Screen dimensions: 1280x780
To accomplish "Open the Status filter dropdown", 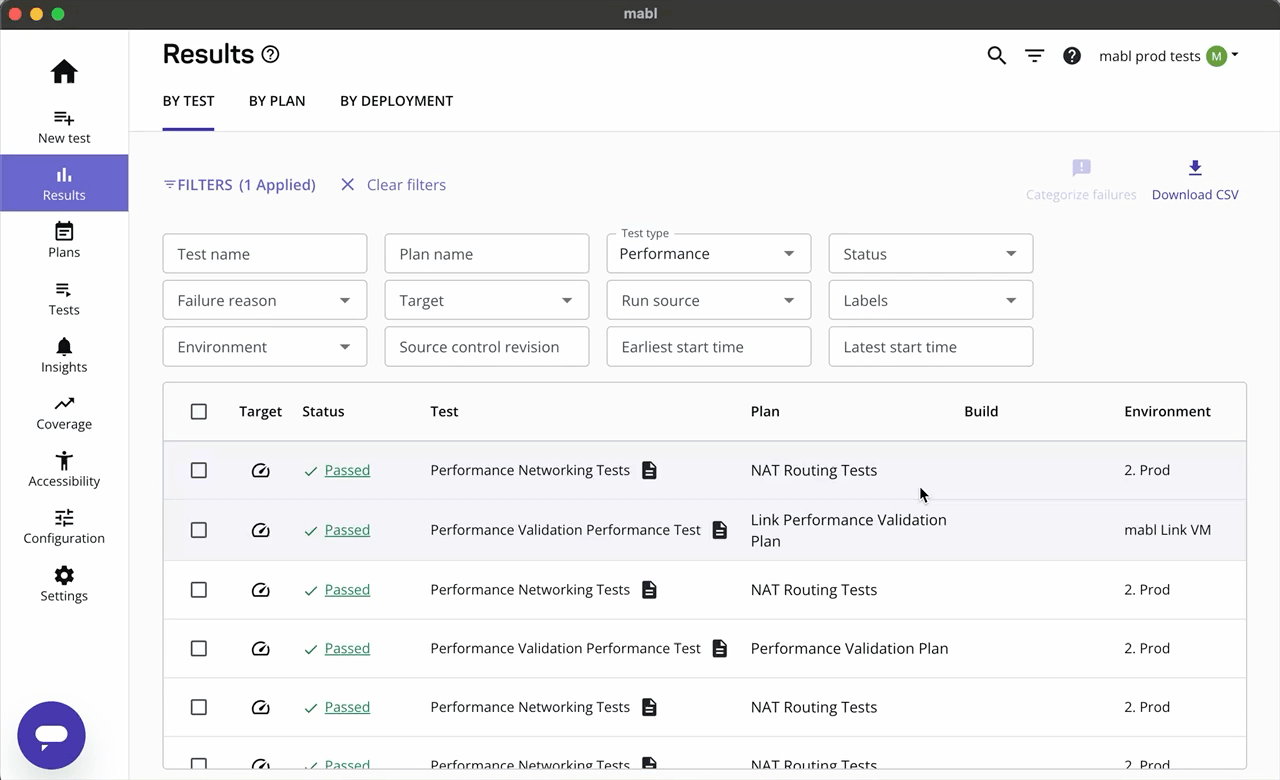I will pyautogui.click(x=930, y=254).
